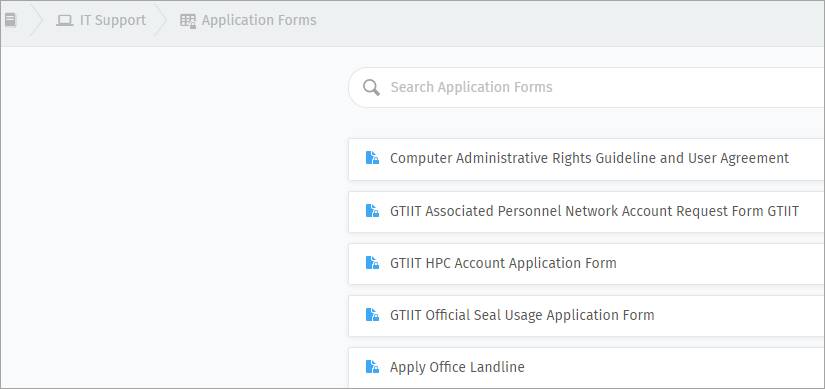The width and height of the screenshot is (825, 389).
Task: Open Apply Office Landline form
Action: click(x=457, y=367)
